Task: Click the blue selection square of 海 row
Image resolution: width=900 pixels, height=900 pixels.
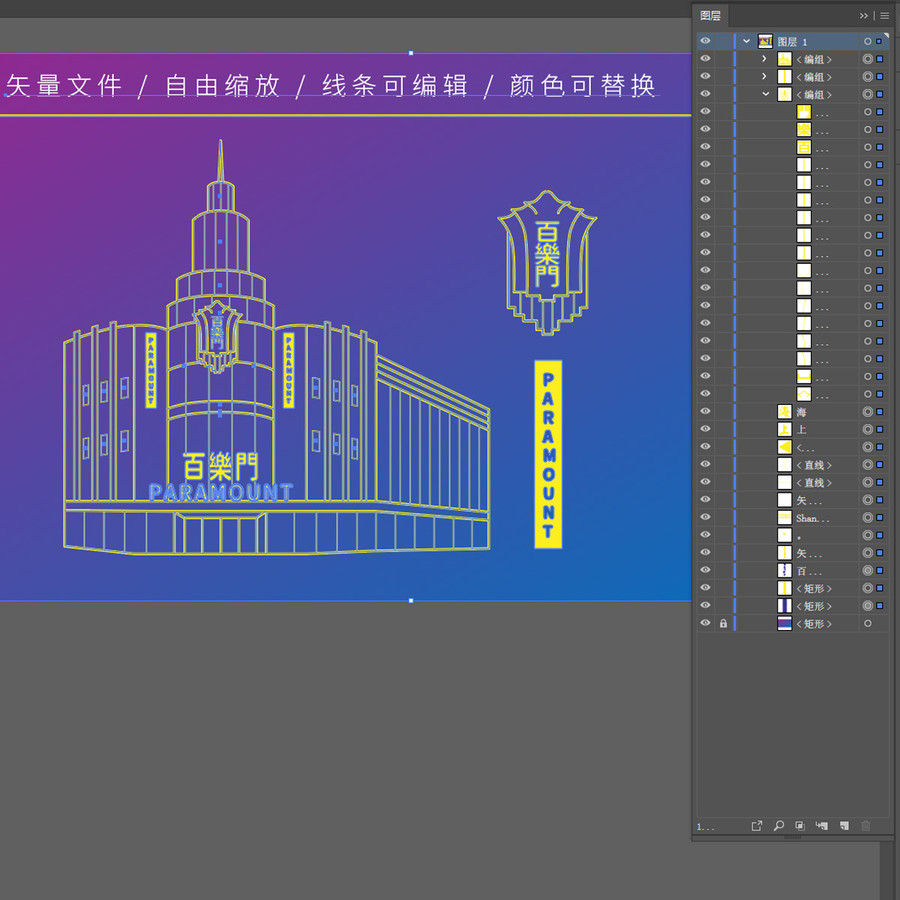Action: (879, 412)
